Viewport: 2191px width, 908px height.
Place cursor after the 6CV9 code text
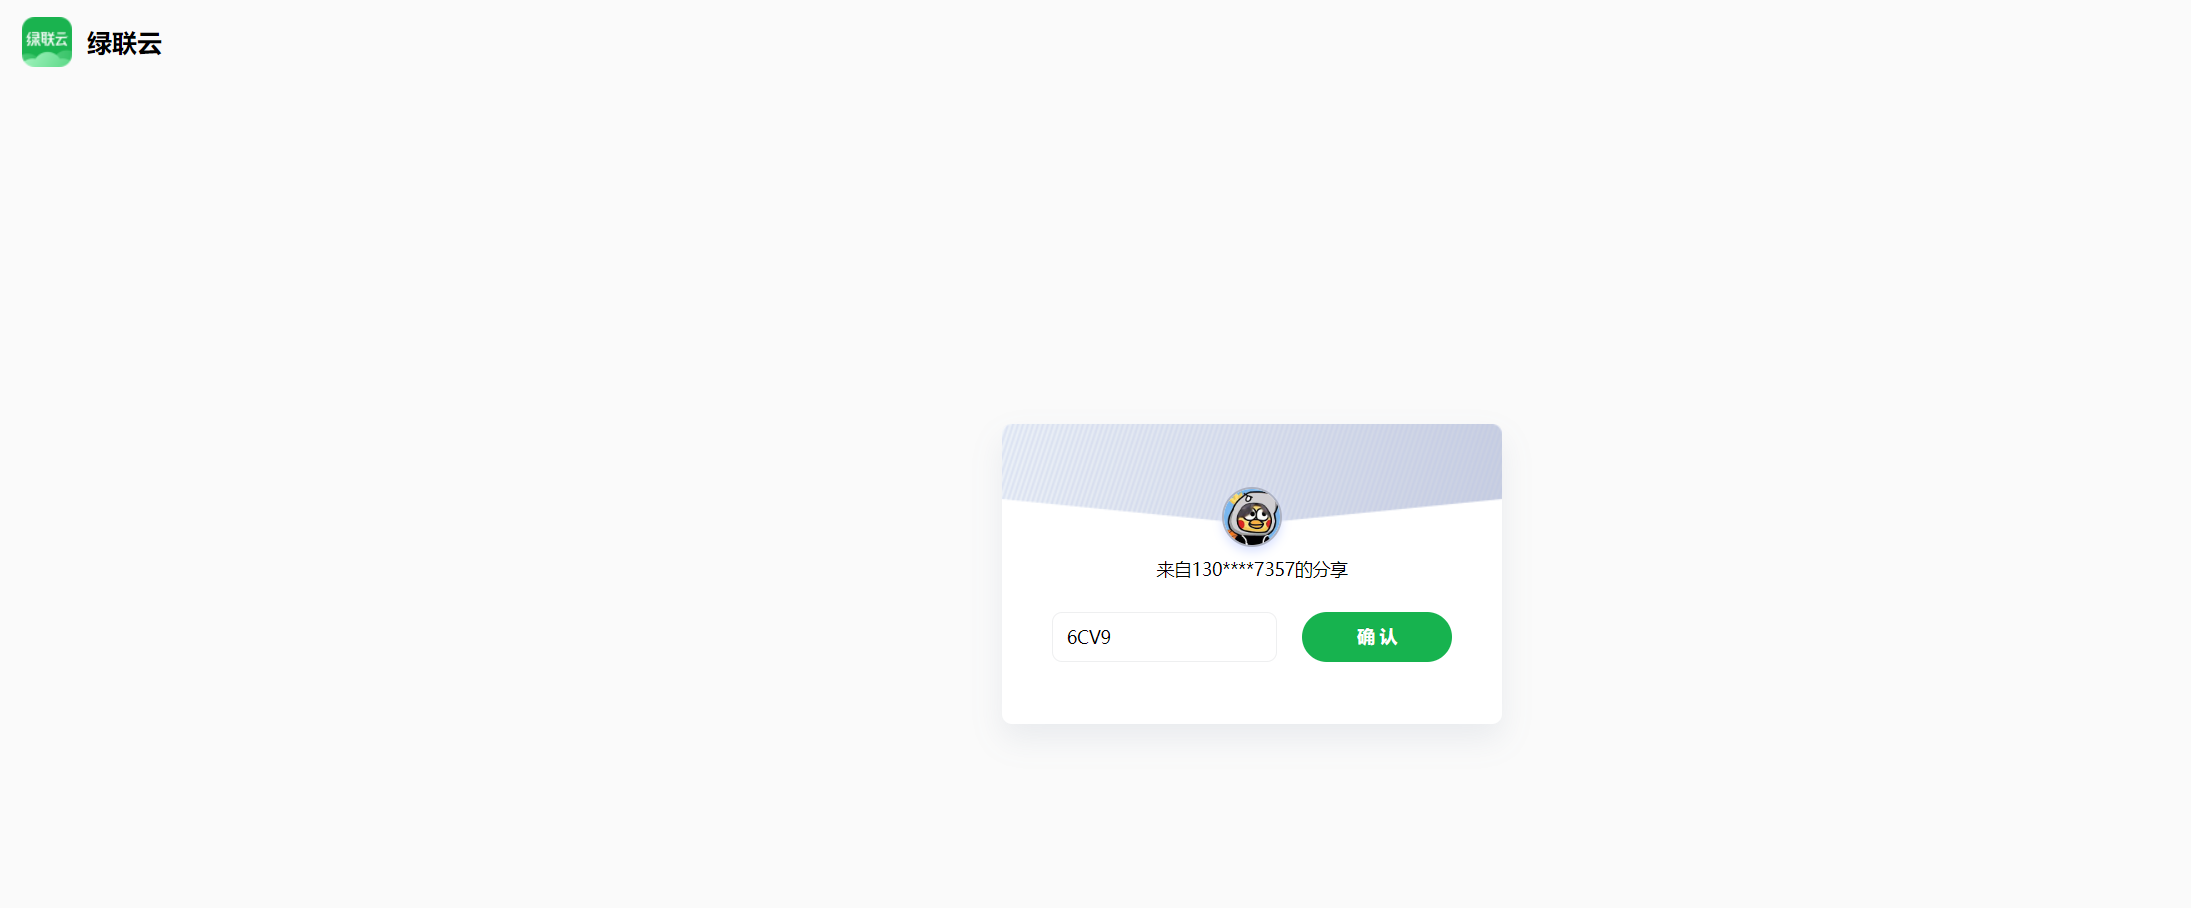click(x=1113, y=637)
